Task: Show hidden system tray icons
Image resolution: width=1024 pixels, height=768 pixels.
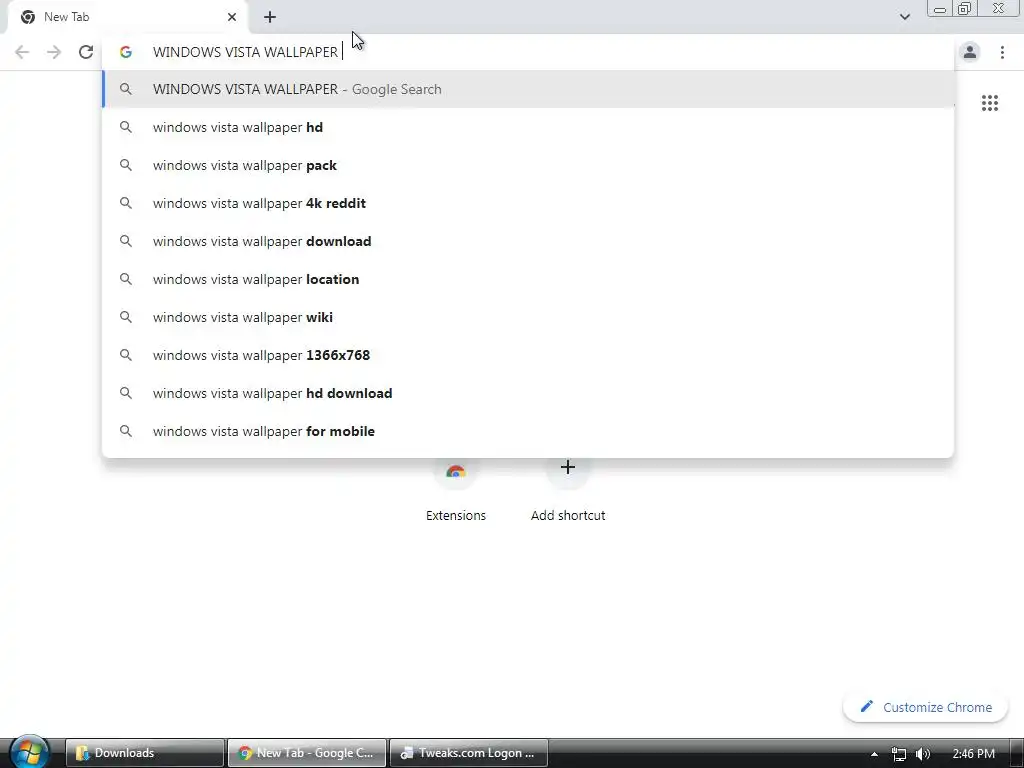Action: point(874,754)
